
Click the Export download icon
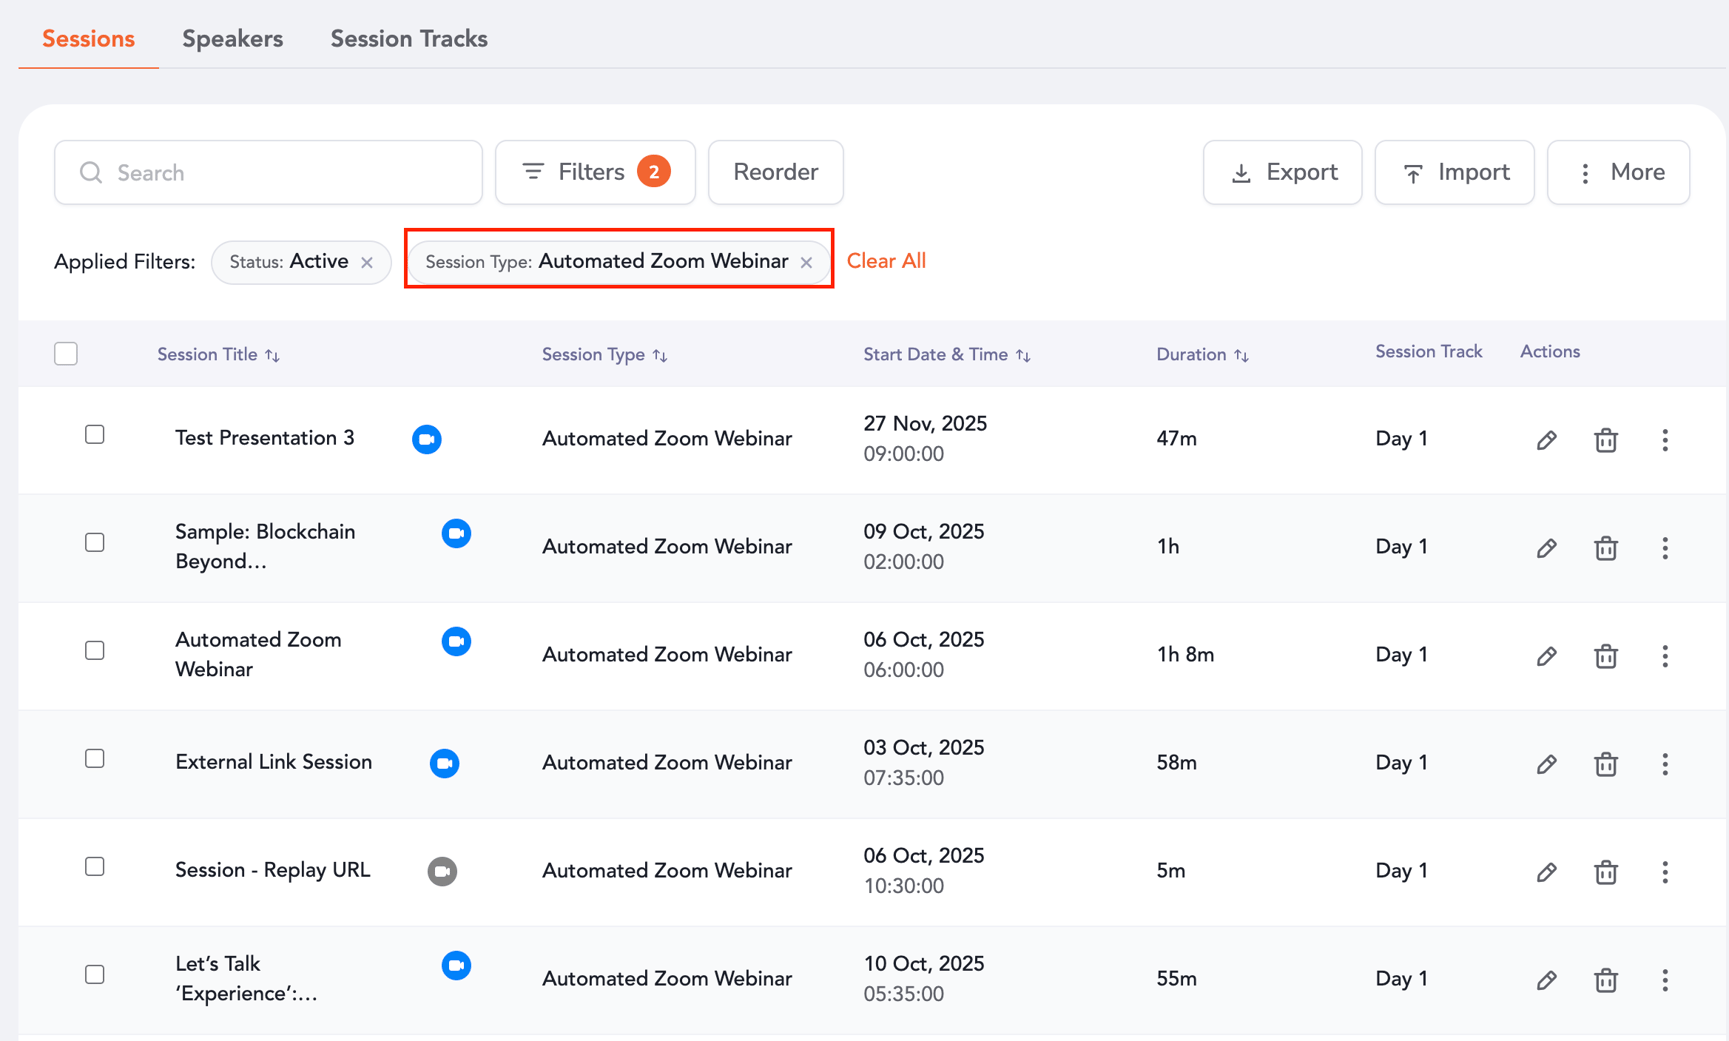pos(1241,172)
